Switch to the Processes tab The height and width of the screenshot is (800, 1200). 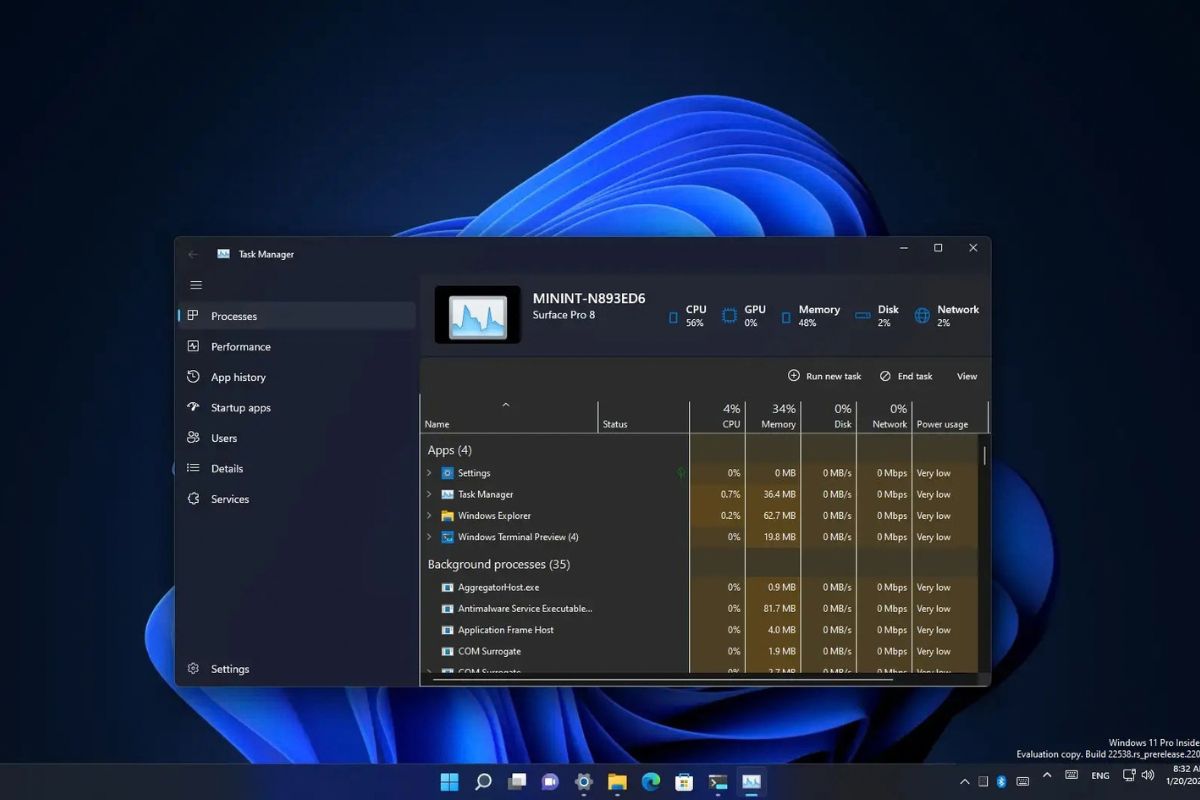pos(297,316)
